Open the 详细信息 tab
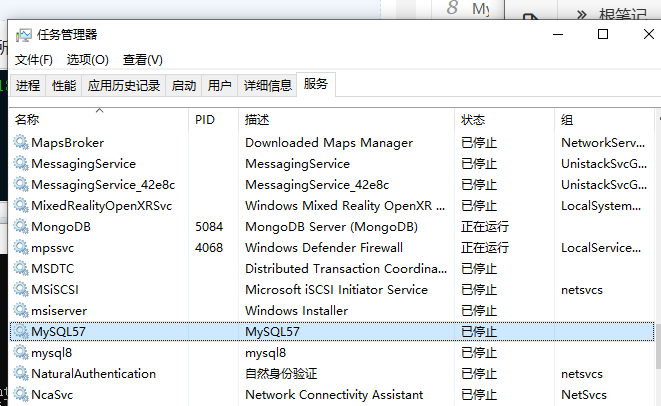Screen dimensions: 661x406 point(268,86)
